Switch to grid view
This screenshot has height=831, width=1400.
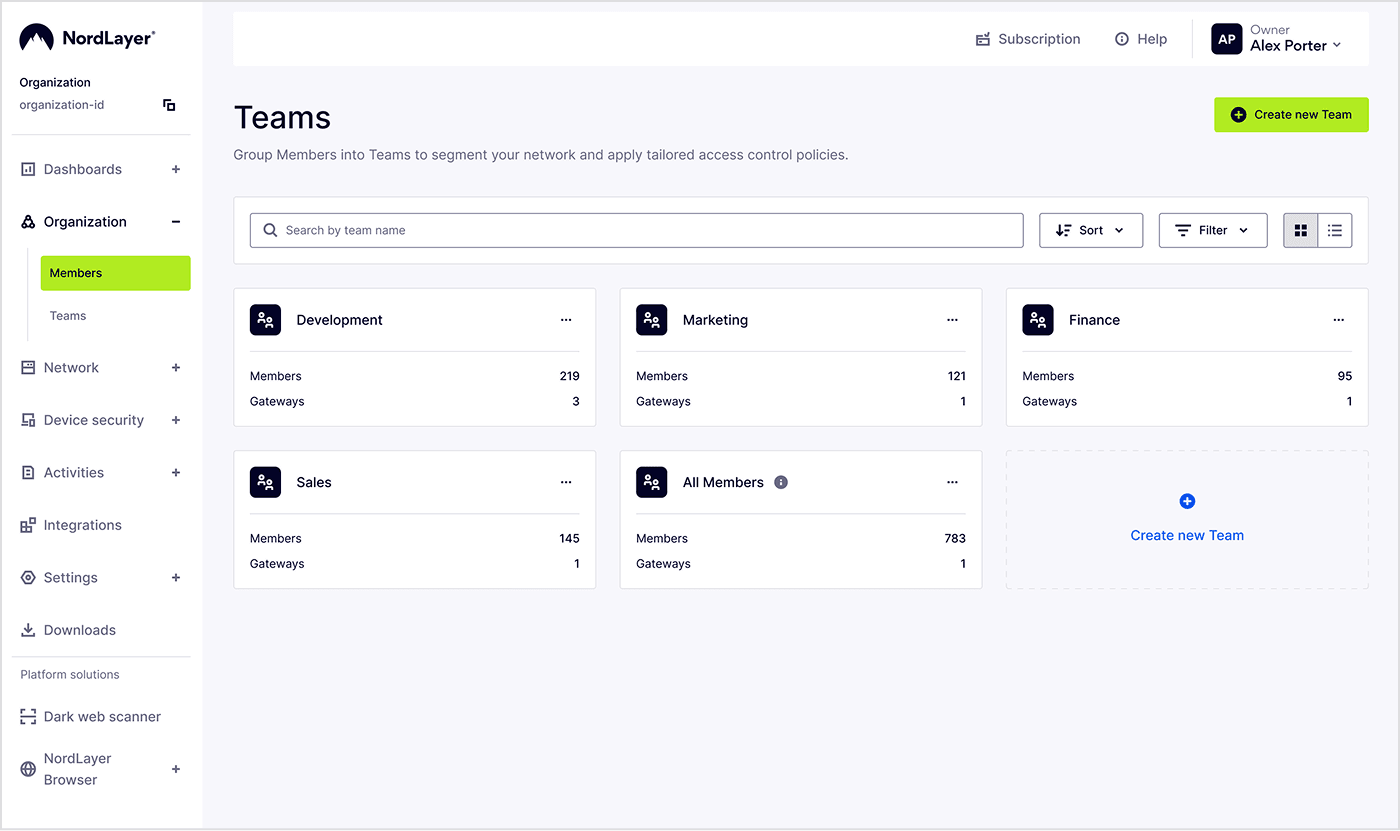click(1301, 230)
